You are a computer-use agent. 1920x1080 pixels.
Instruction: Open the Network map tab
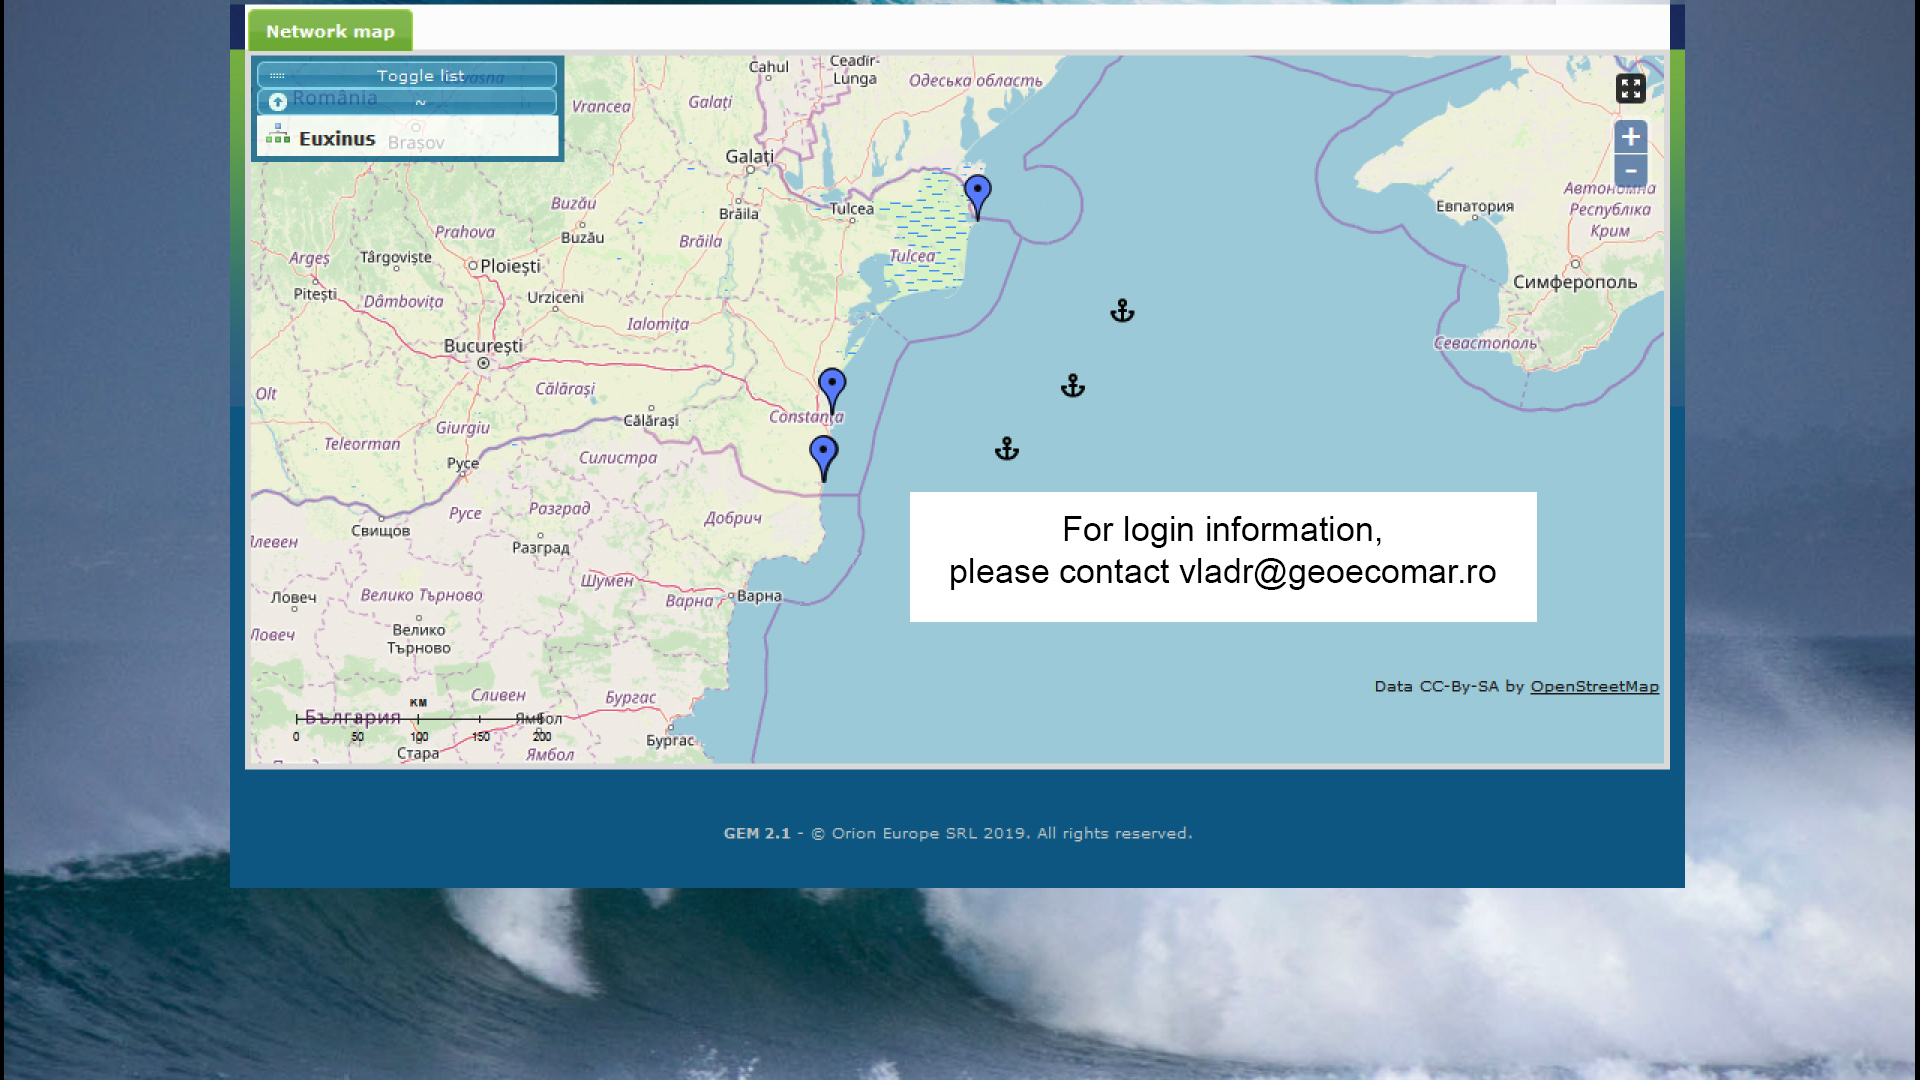[330, 31]
